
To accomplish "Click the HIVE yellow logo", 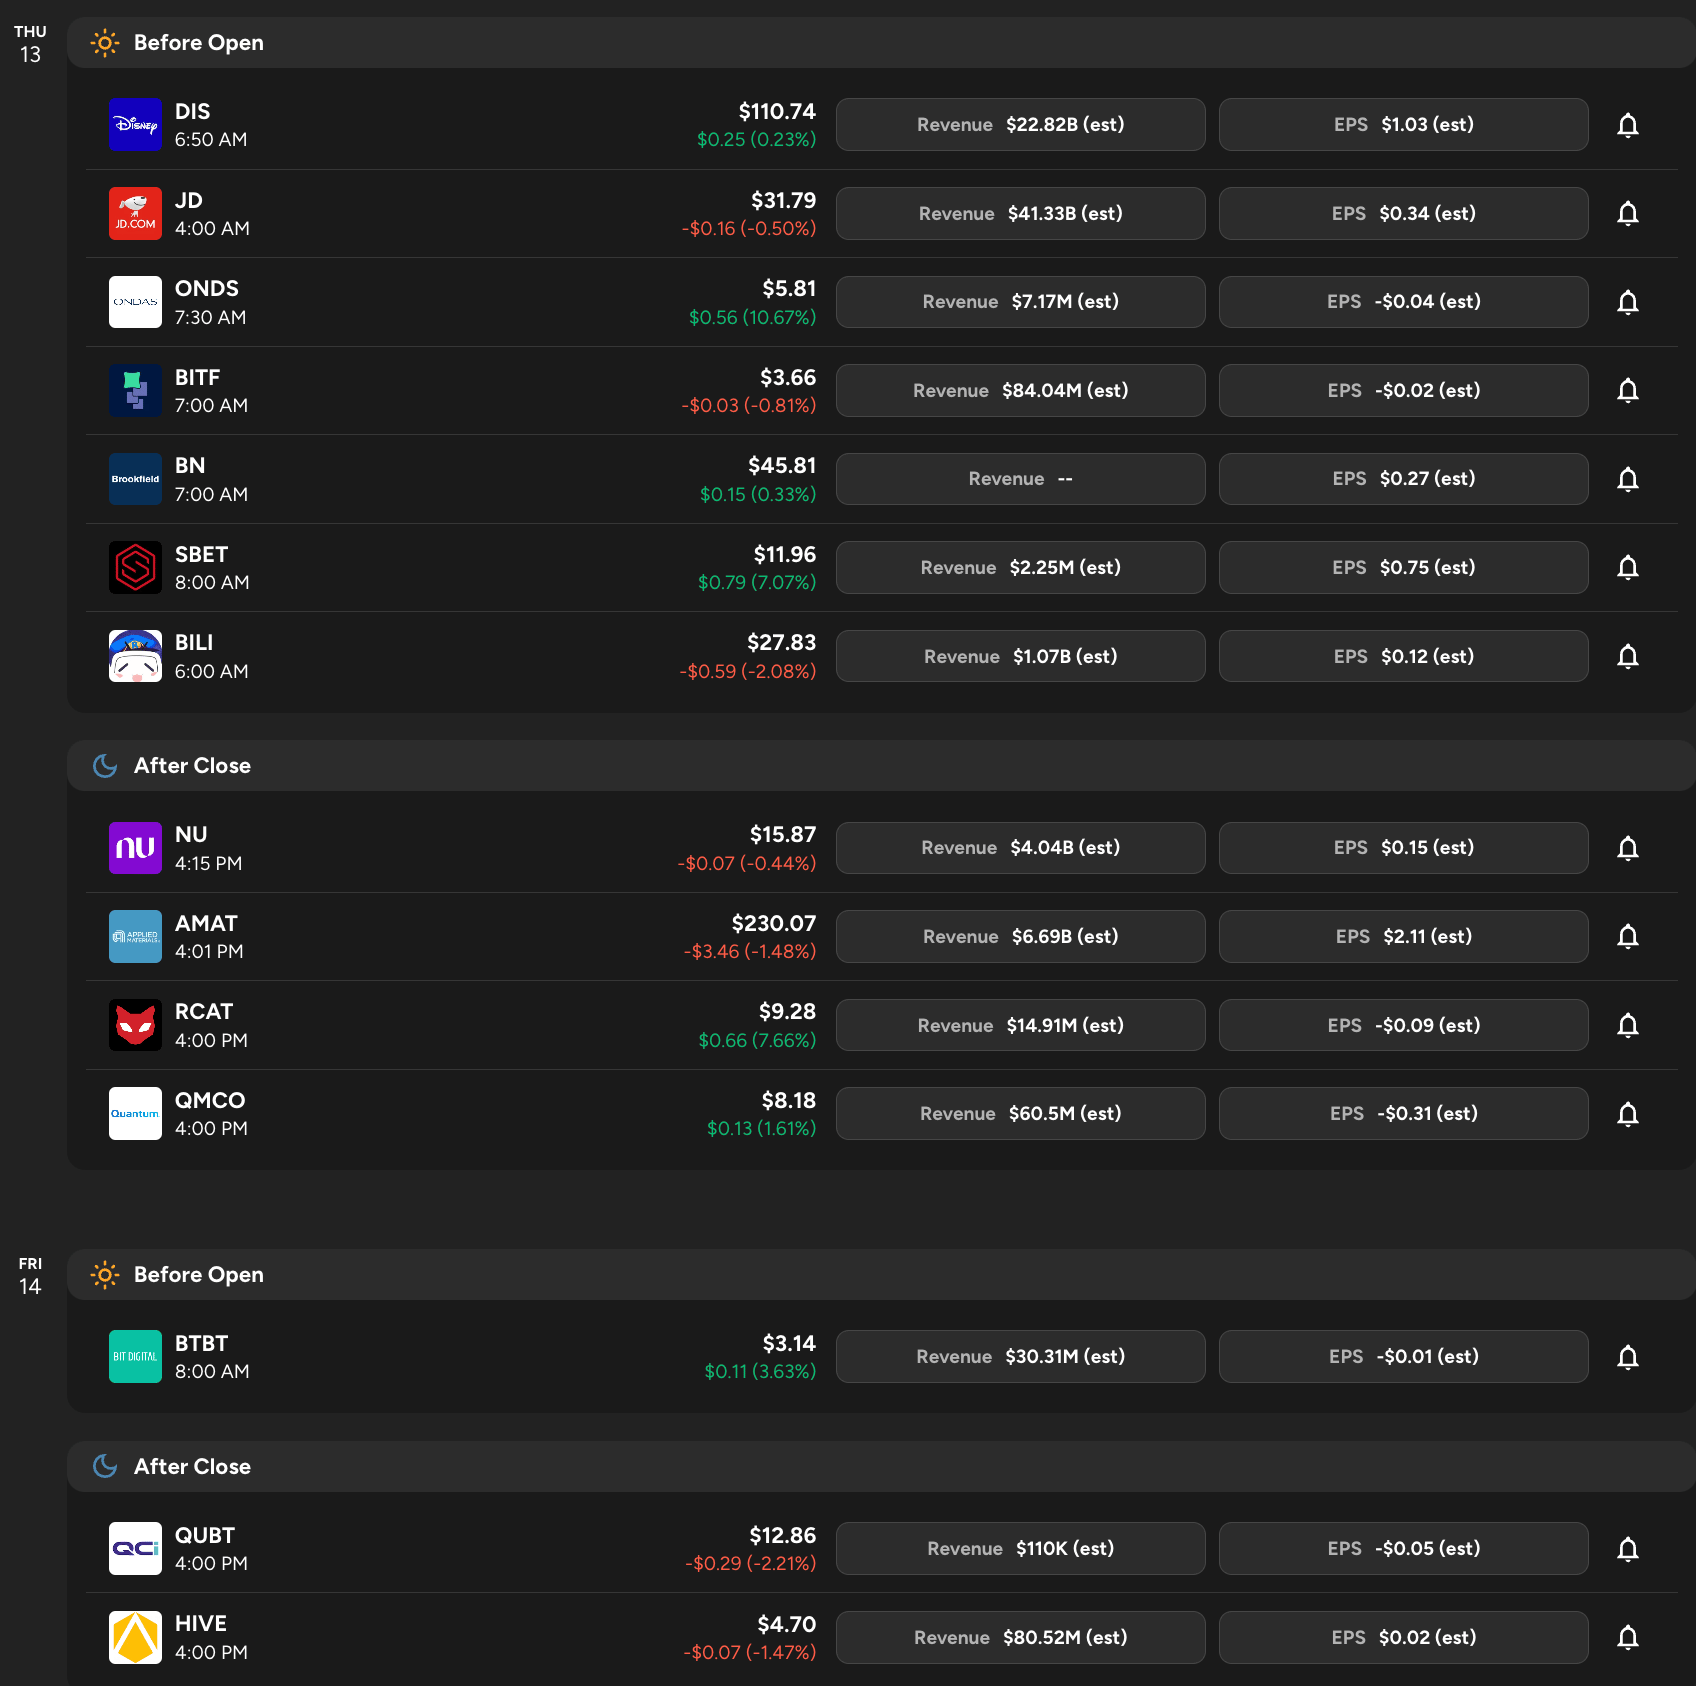I will tap(135, 1637).
